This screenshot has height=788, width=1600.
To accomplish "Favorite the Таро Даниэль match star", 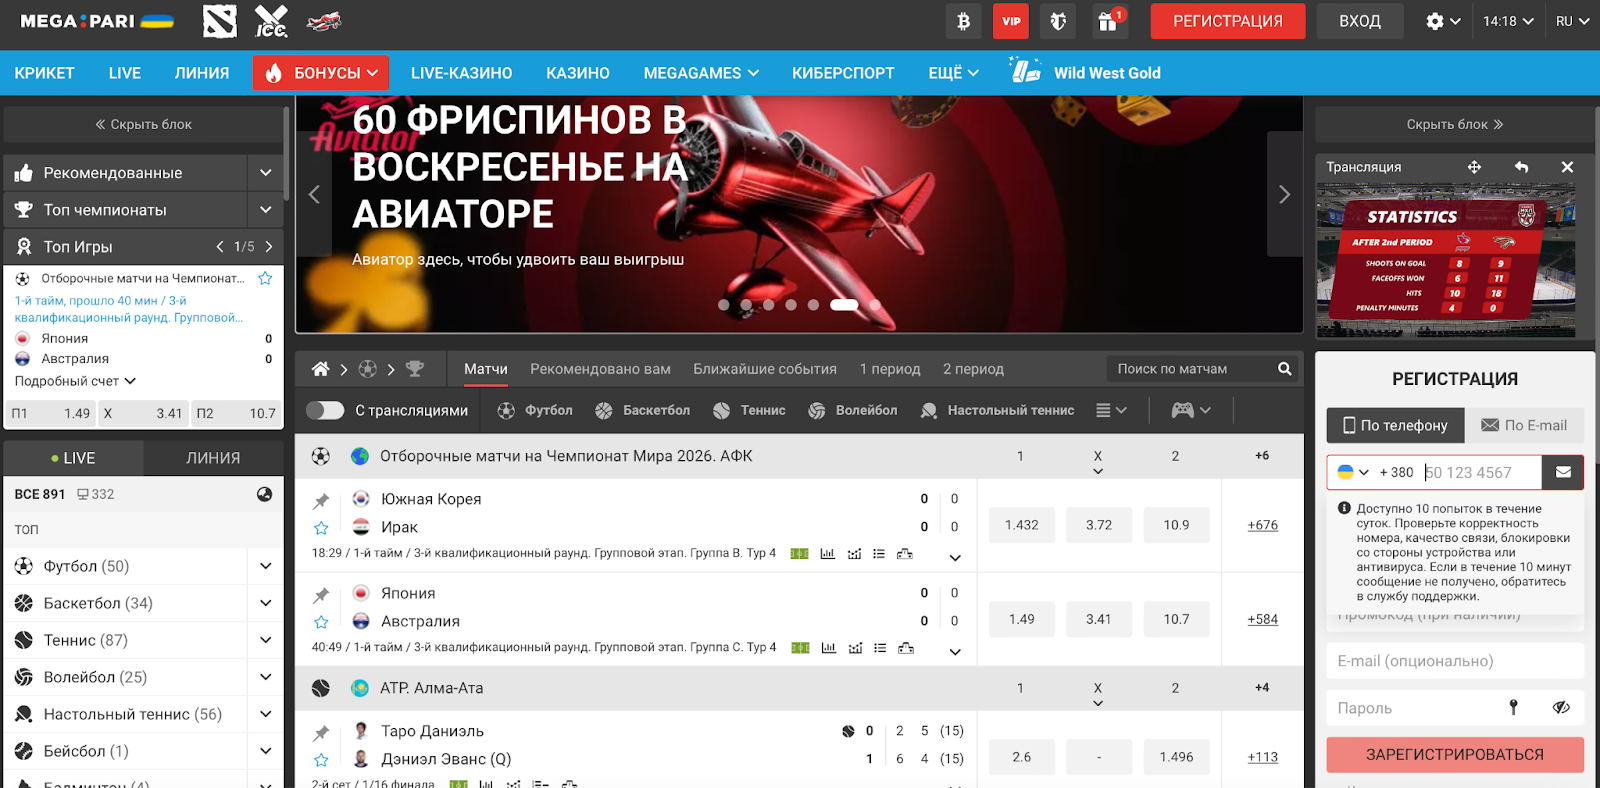I will tap(321, 760).
